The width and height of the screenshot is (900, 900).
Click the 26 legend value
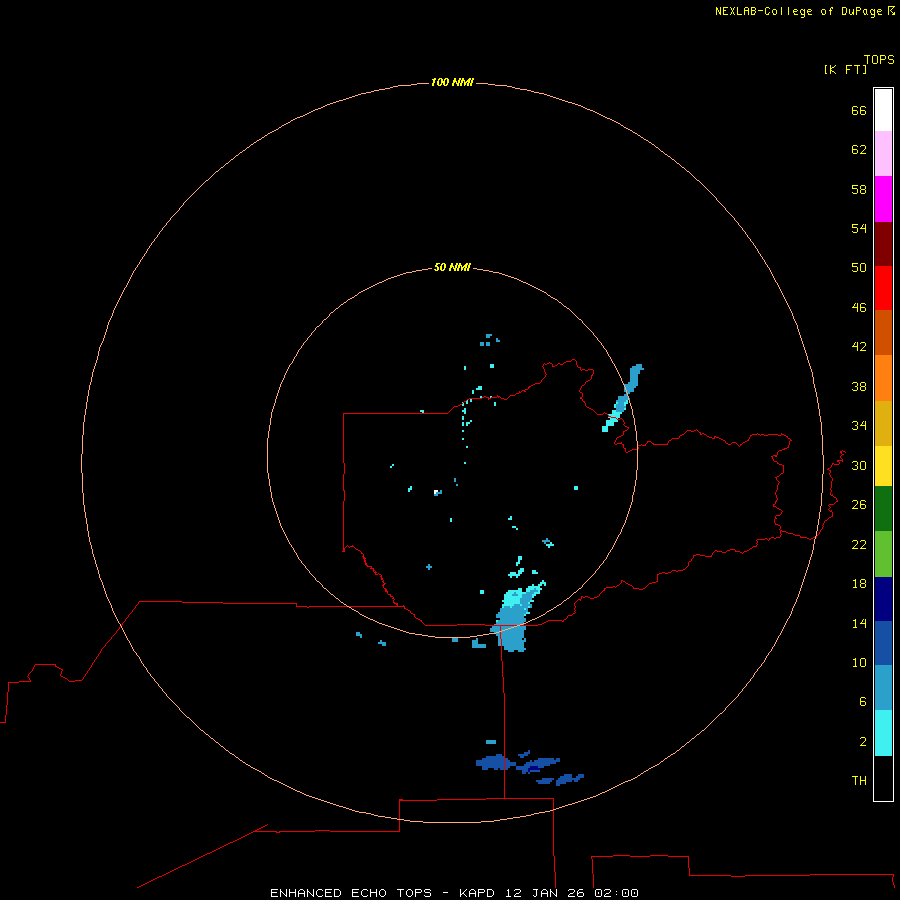[859, 505]
